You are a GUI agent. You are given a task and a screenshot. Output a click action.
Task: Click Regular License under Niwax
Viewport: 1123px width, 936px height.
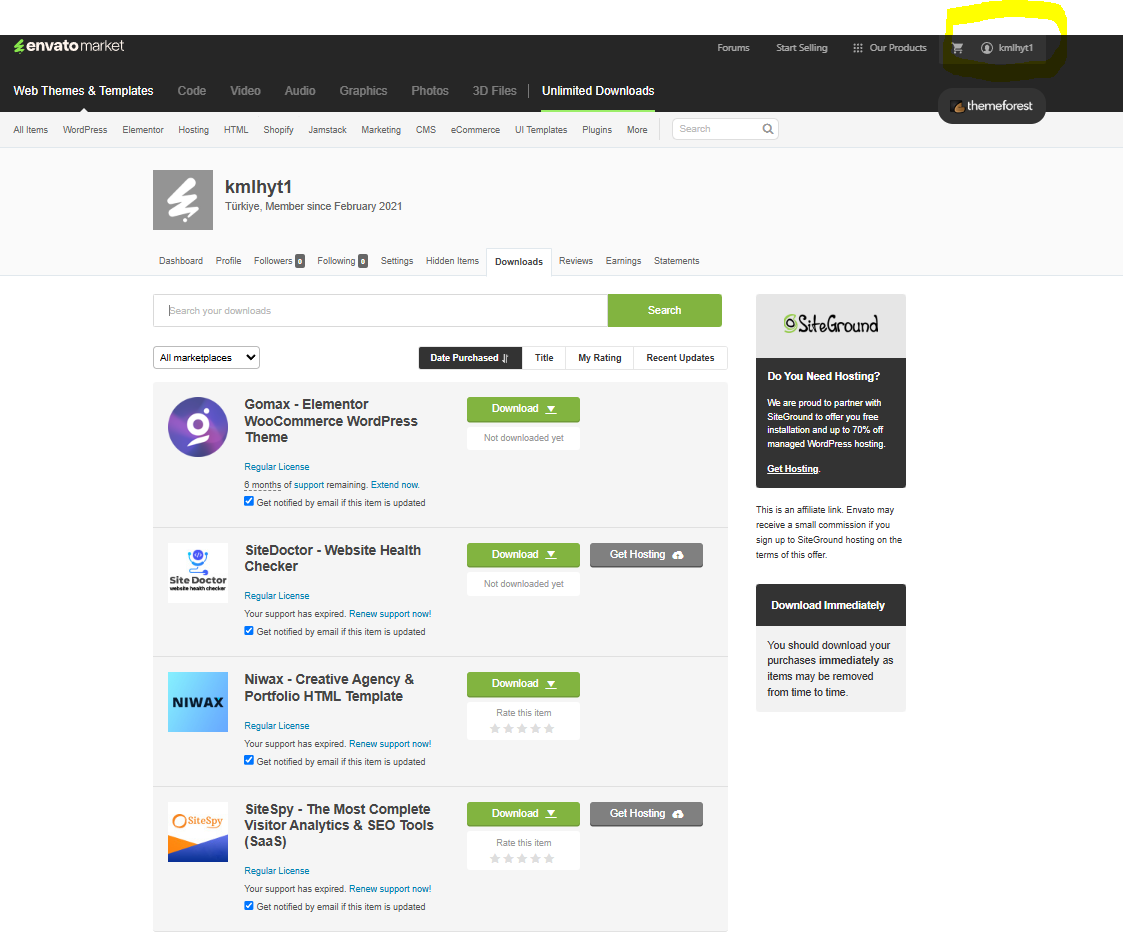276,725
